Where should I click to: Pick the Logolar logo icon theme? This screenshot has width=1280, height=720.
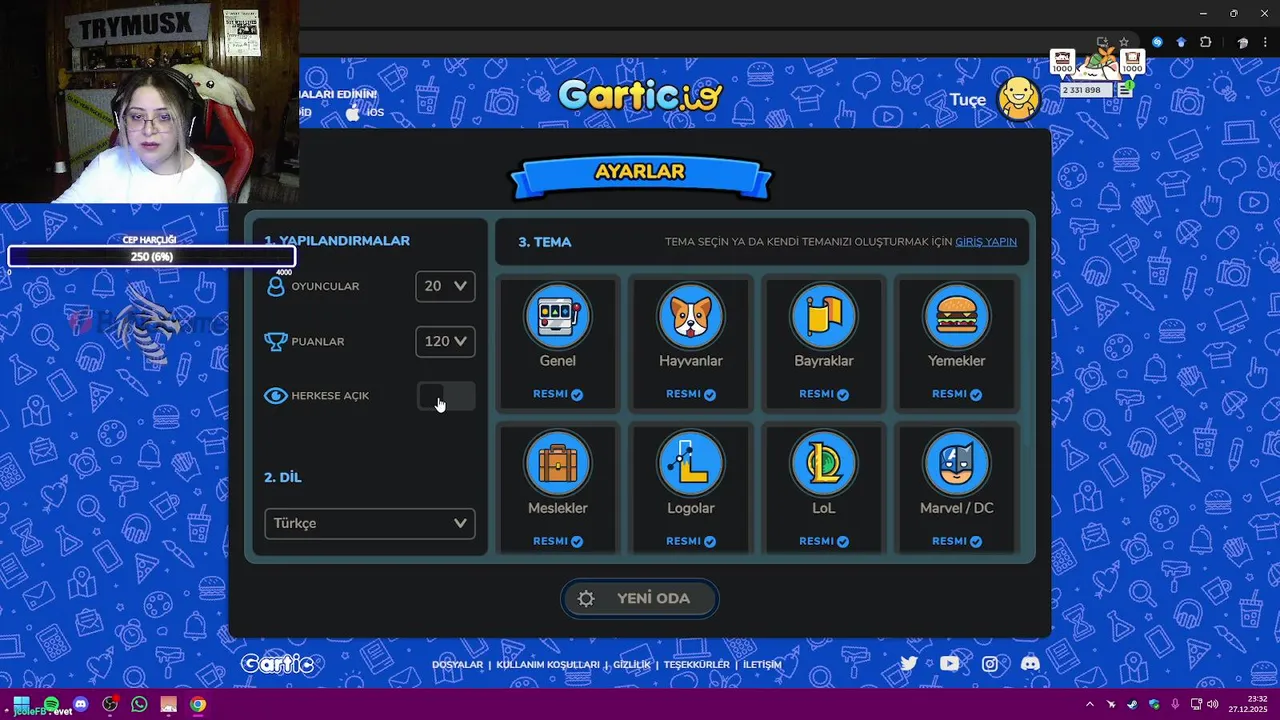pos(690,463)
